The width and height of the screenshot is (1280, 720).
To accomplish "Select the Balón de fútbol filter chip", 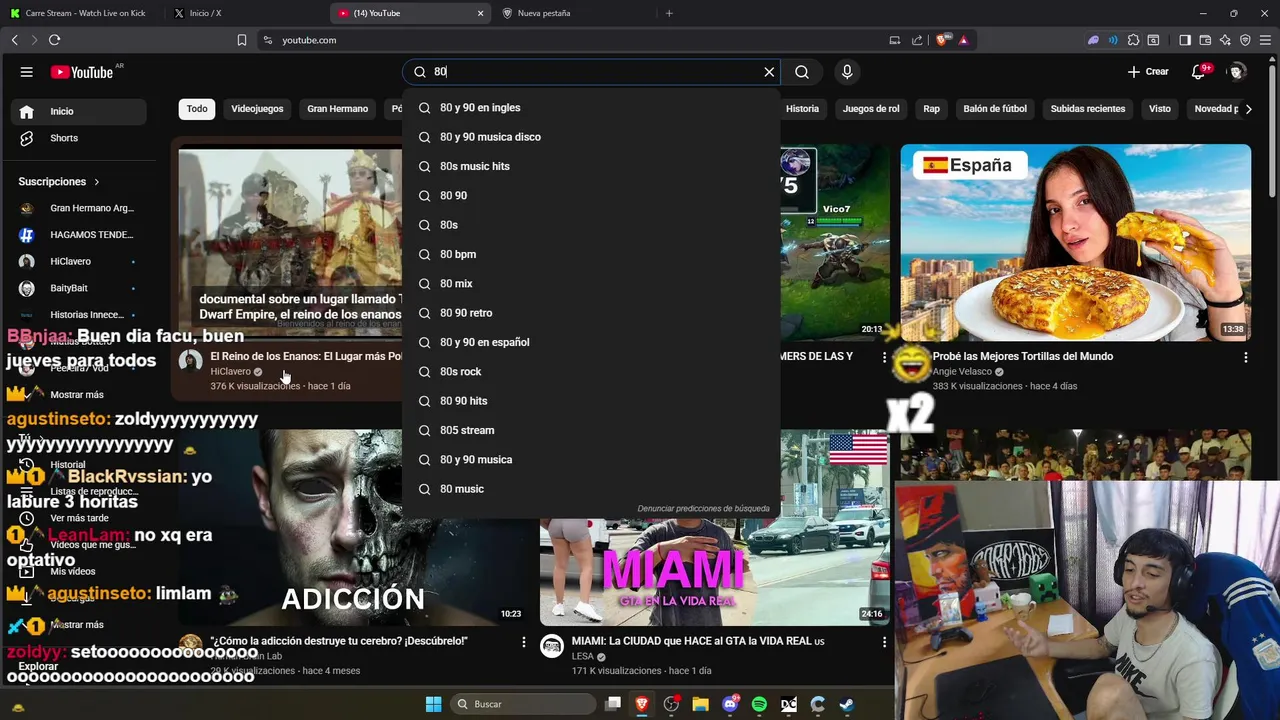I will pos(995,109).
